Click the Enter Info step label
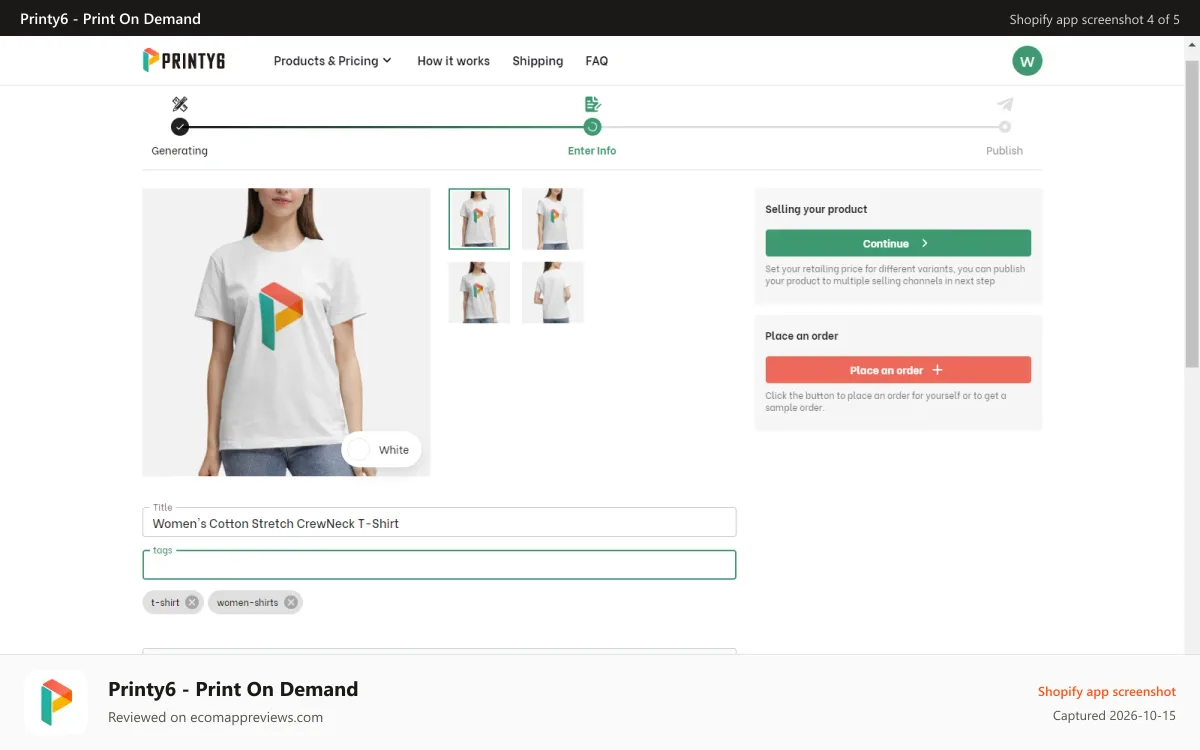Screen dimensions: 1200x750 592,151
